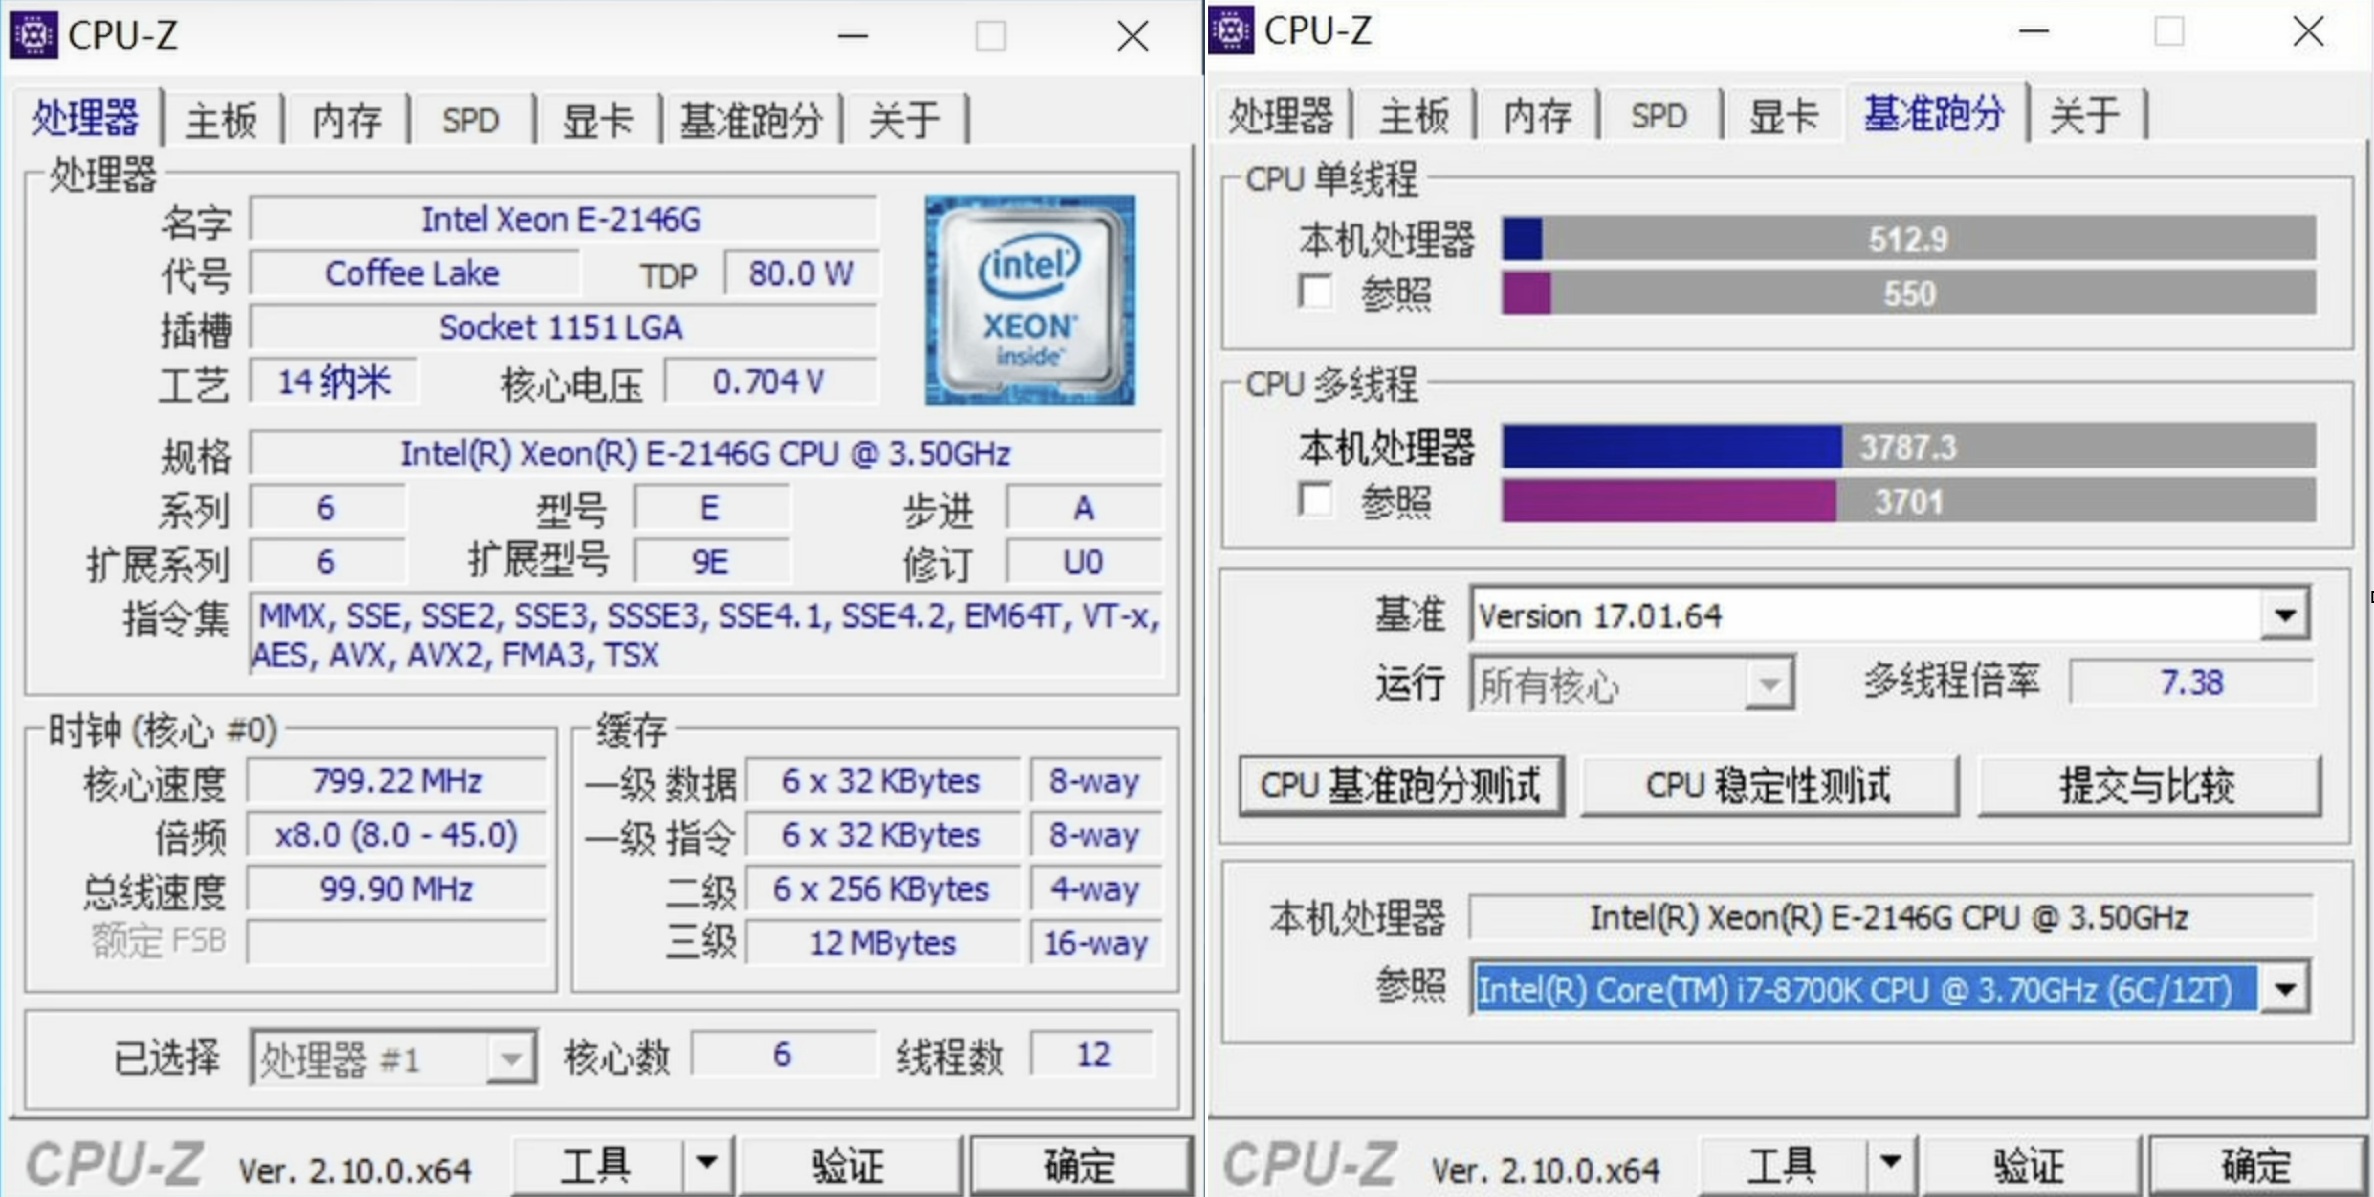2374x1197 pixels.
Task: Open the 工具 arrow menu in right window
Action: pyautogui.click(x=1890, y=1162)
